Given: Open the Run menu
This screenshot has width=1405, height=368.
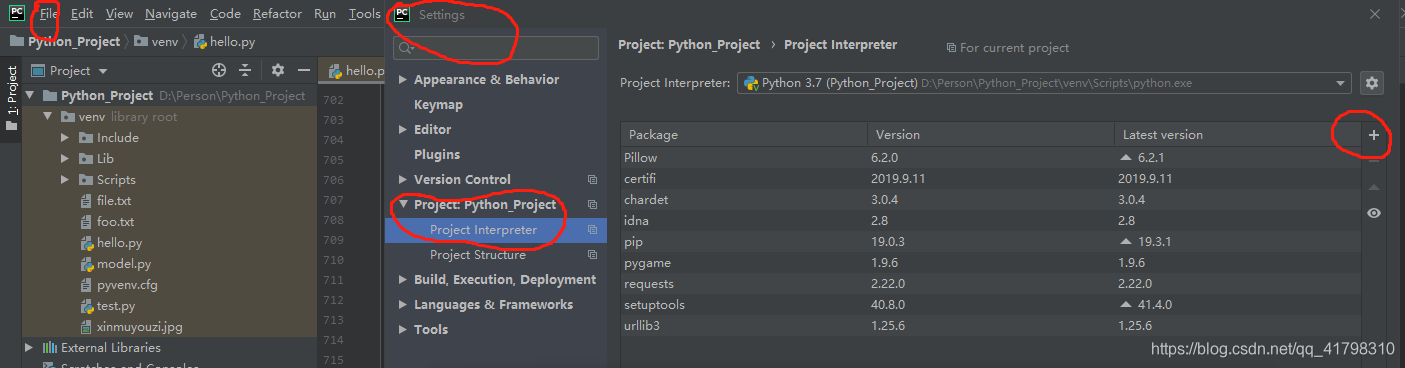Looking at the screenshot, I should pos(325,14).
